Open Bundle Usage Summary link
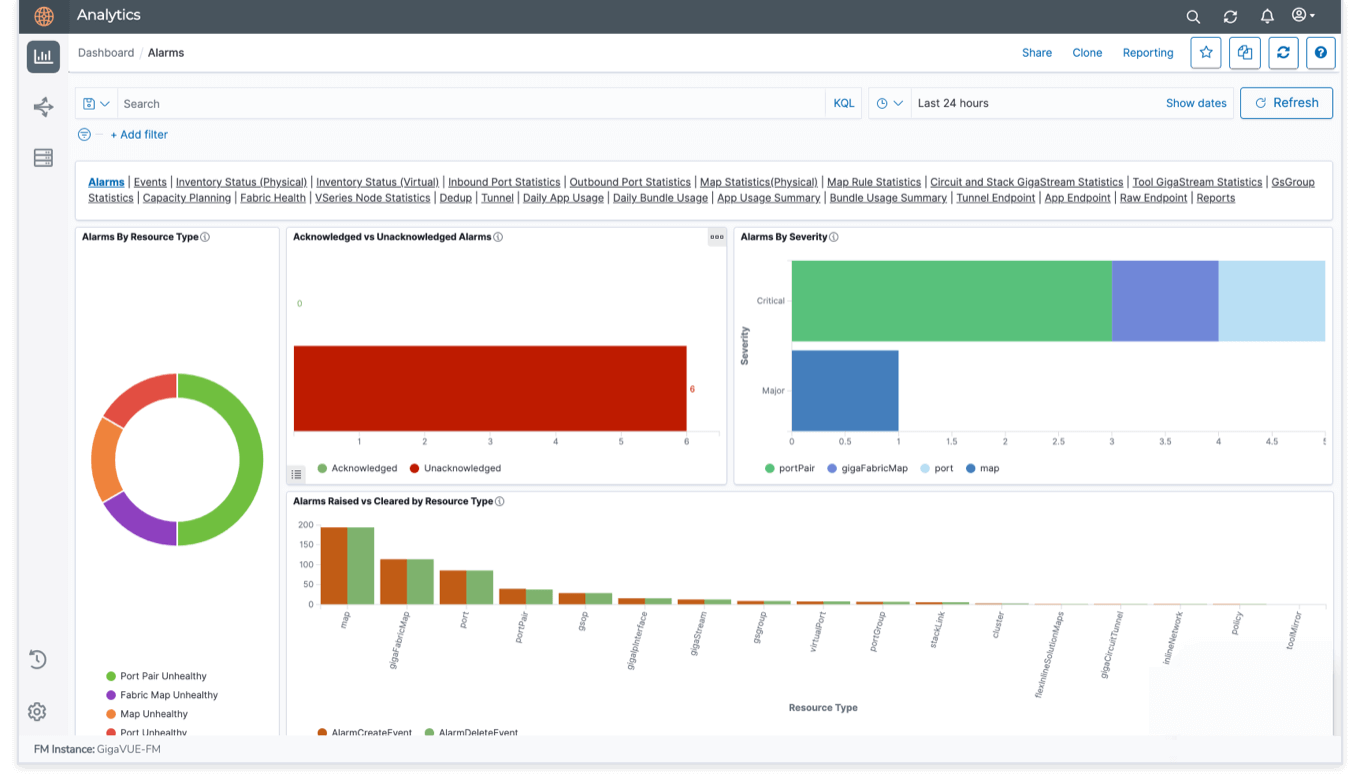 pos(888,198)
